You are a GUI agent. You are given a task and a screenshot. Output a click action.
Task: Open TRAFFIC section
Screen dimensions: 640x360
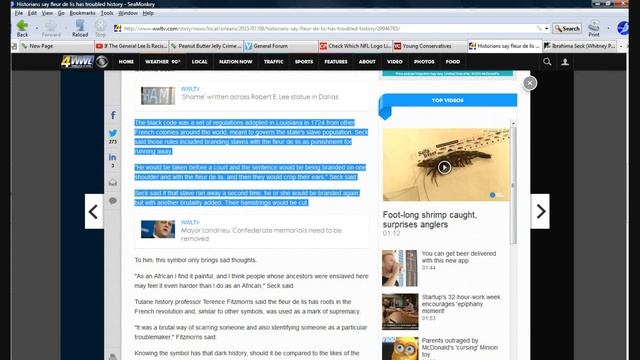click(273, 62)
